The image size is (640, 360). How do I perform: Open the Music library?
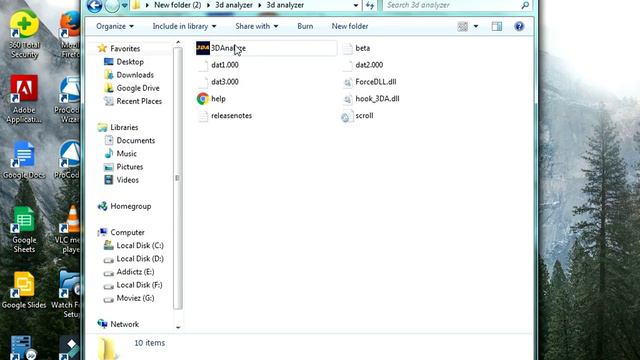tap(126, 153)
